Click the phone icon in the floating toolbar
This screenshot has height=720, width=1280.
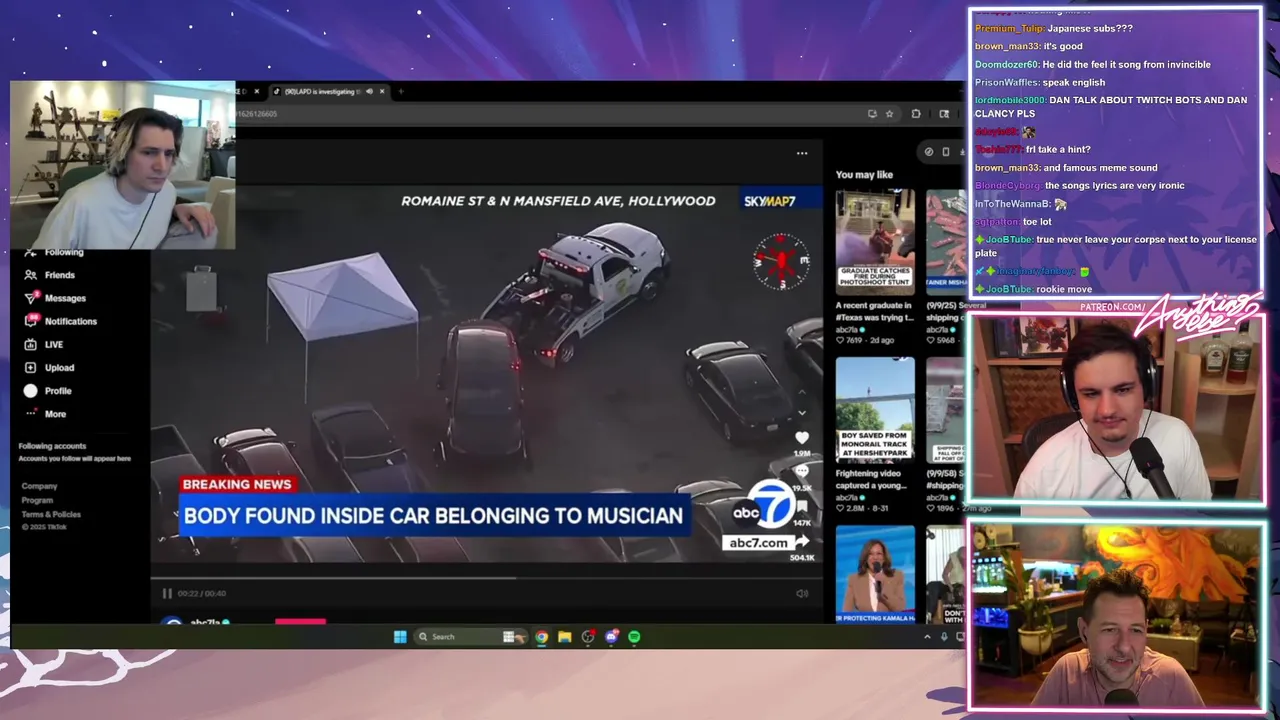[946, 152]
